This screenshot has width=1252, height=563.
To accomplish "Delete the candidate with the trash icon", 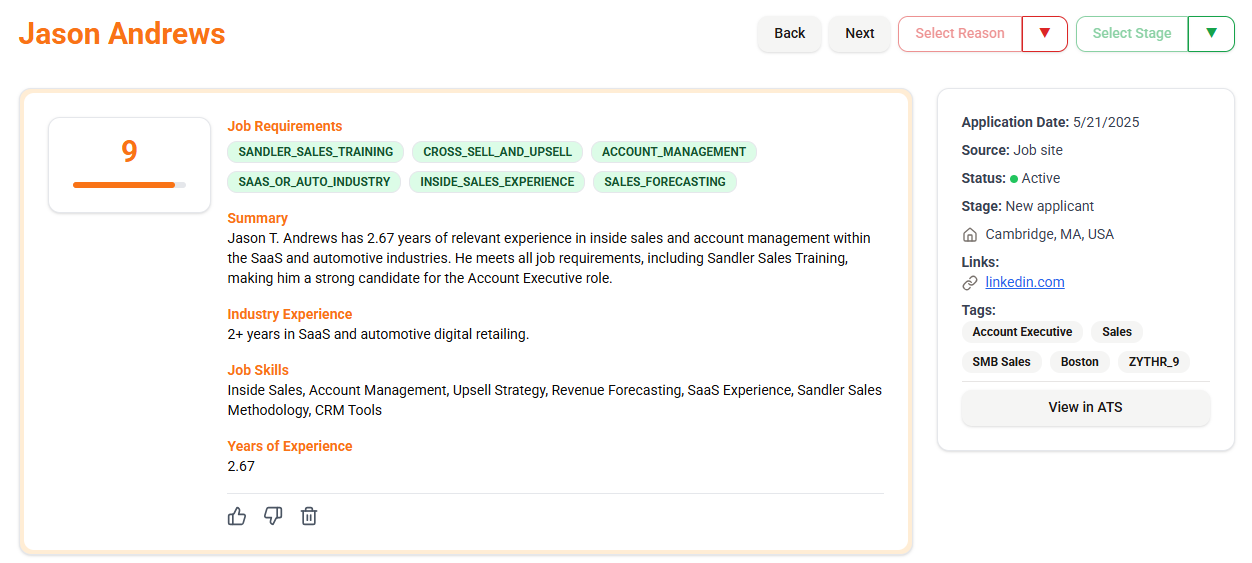I will click(309, 516).
